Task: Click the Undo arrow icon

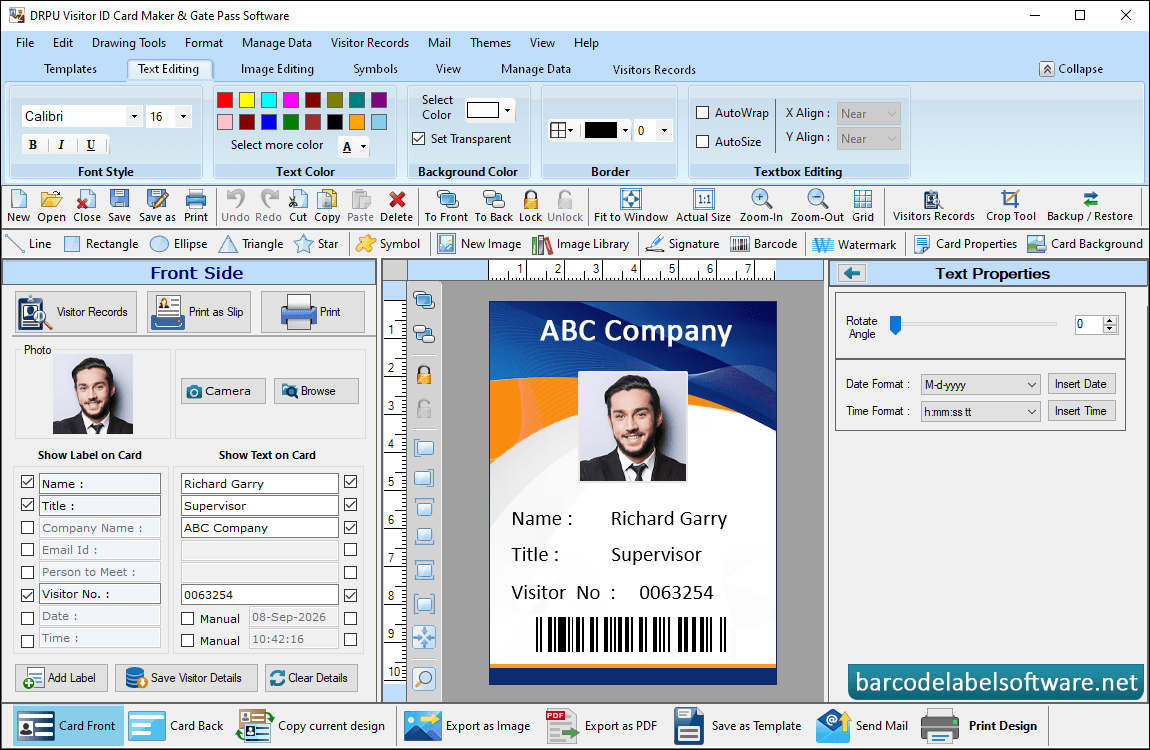Action: pyautogui.click(x=235, y=199)
